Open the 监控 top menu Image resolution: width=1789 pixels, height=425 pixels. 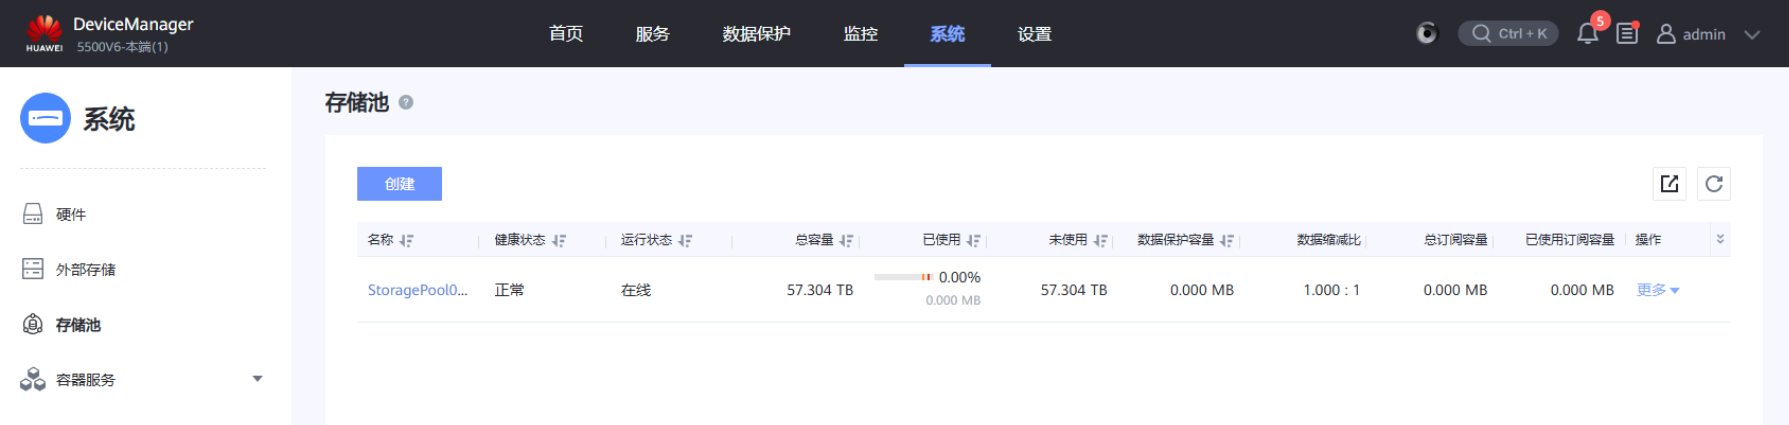(860, 34)
